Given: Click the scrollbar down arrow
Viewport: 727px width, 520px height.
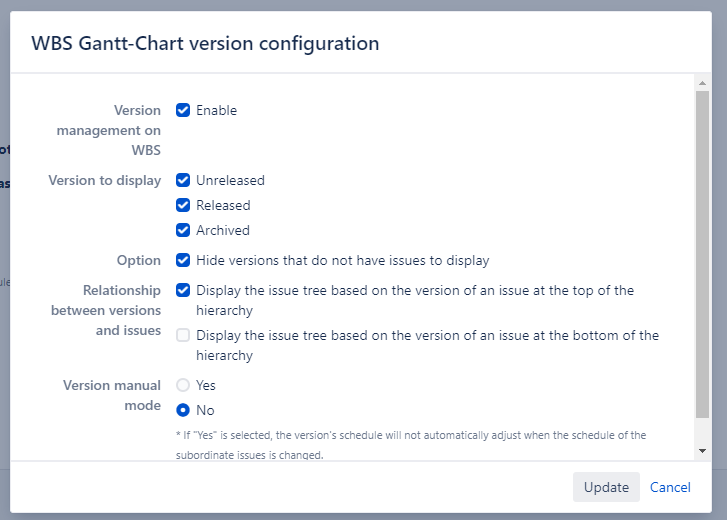Looking at the screenshot, I should point(702,451).
